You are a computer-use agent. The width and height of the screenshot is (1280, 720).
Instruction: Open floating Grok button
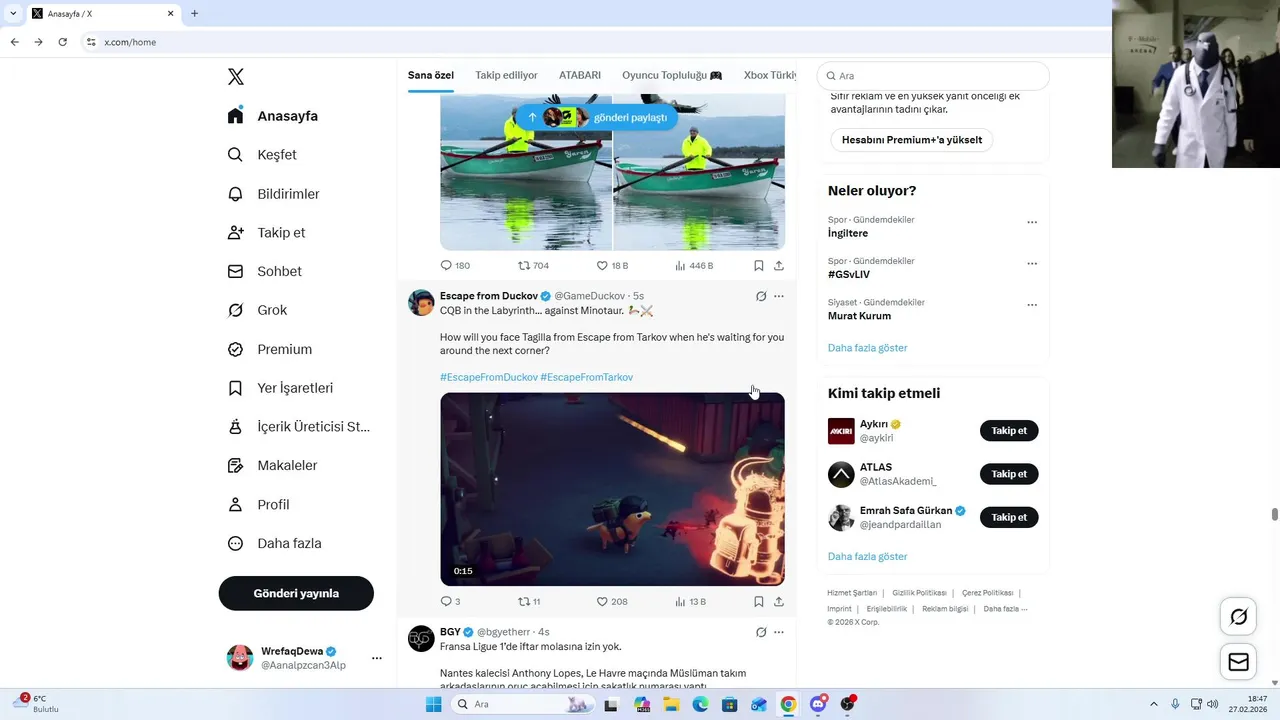1238,617
